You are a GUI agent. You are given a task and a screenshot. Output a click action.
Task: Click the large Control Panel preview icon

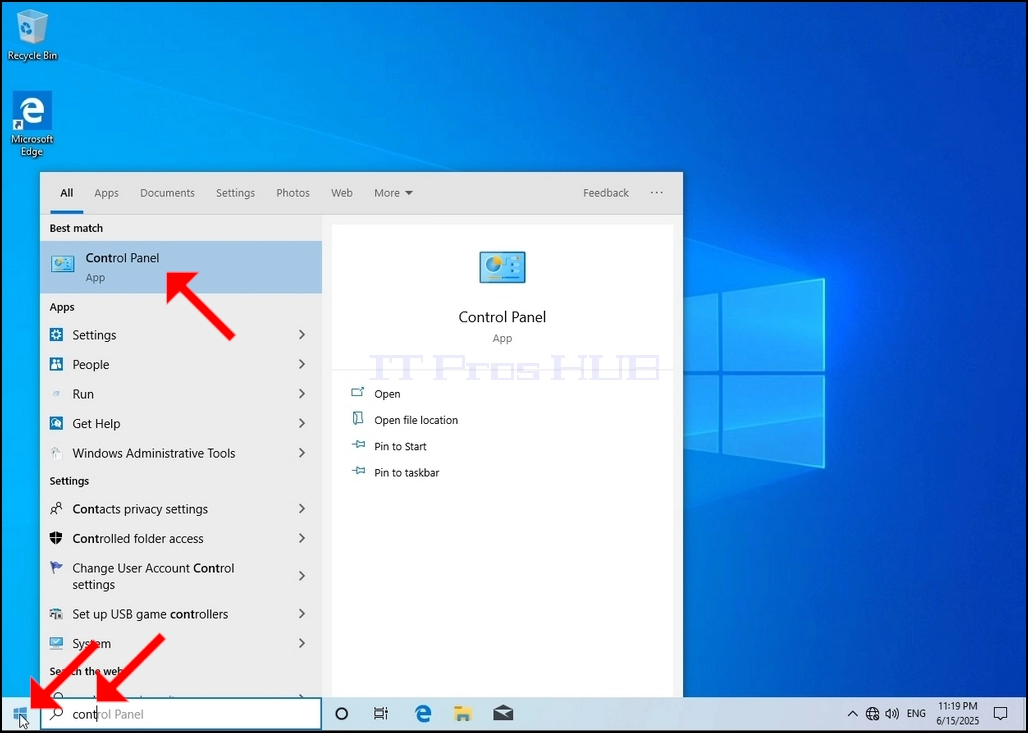502,267
